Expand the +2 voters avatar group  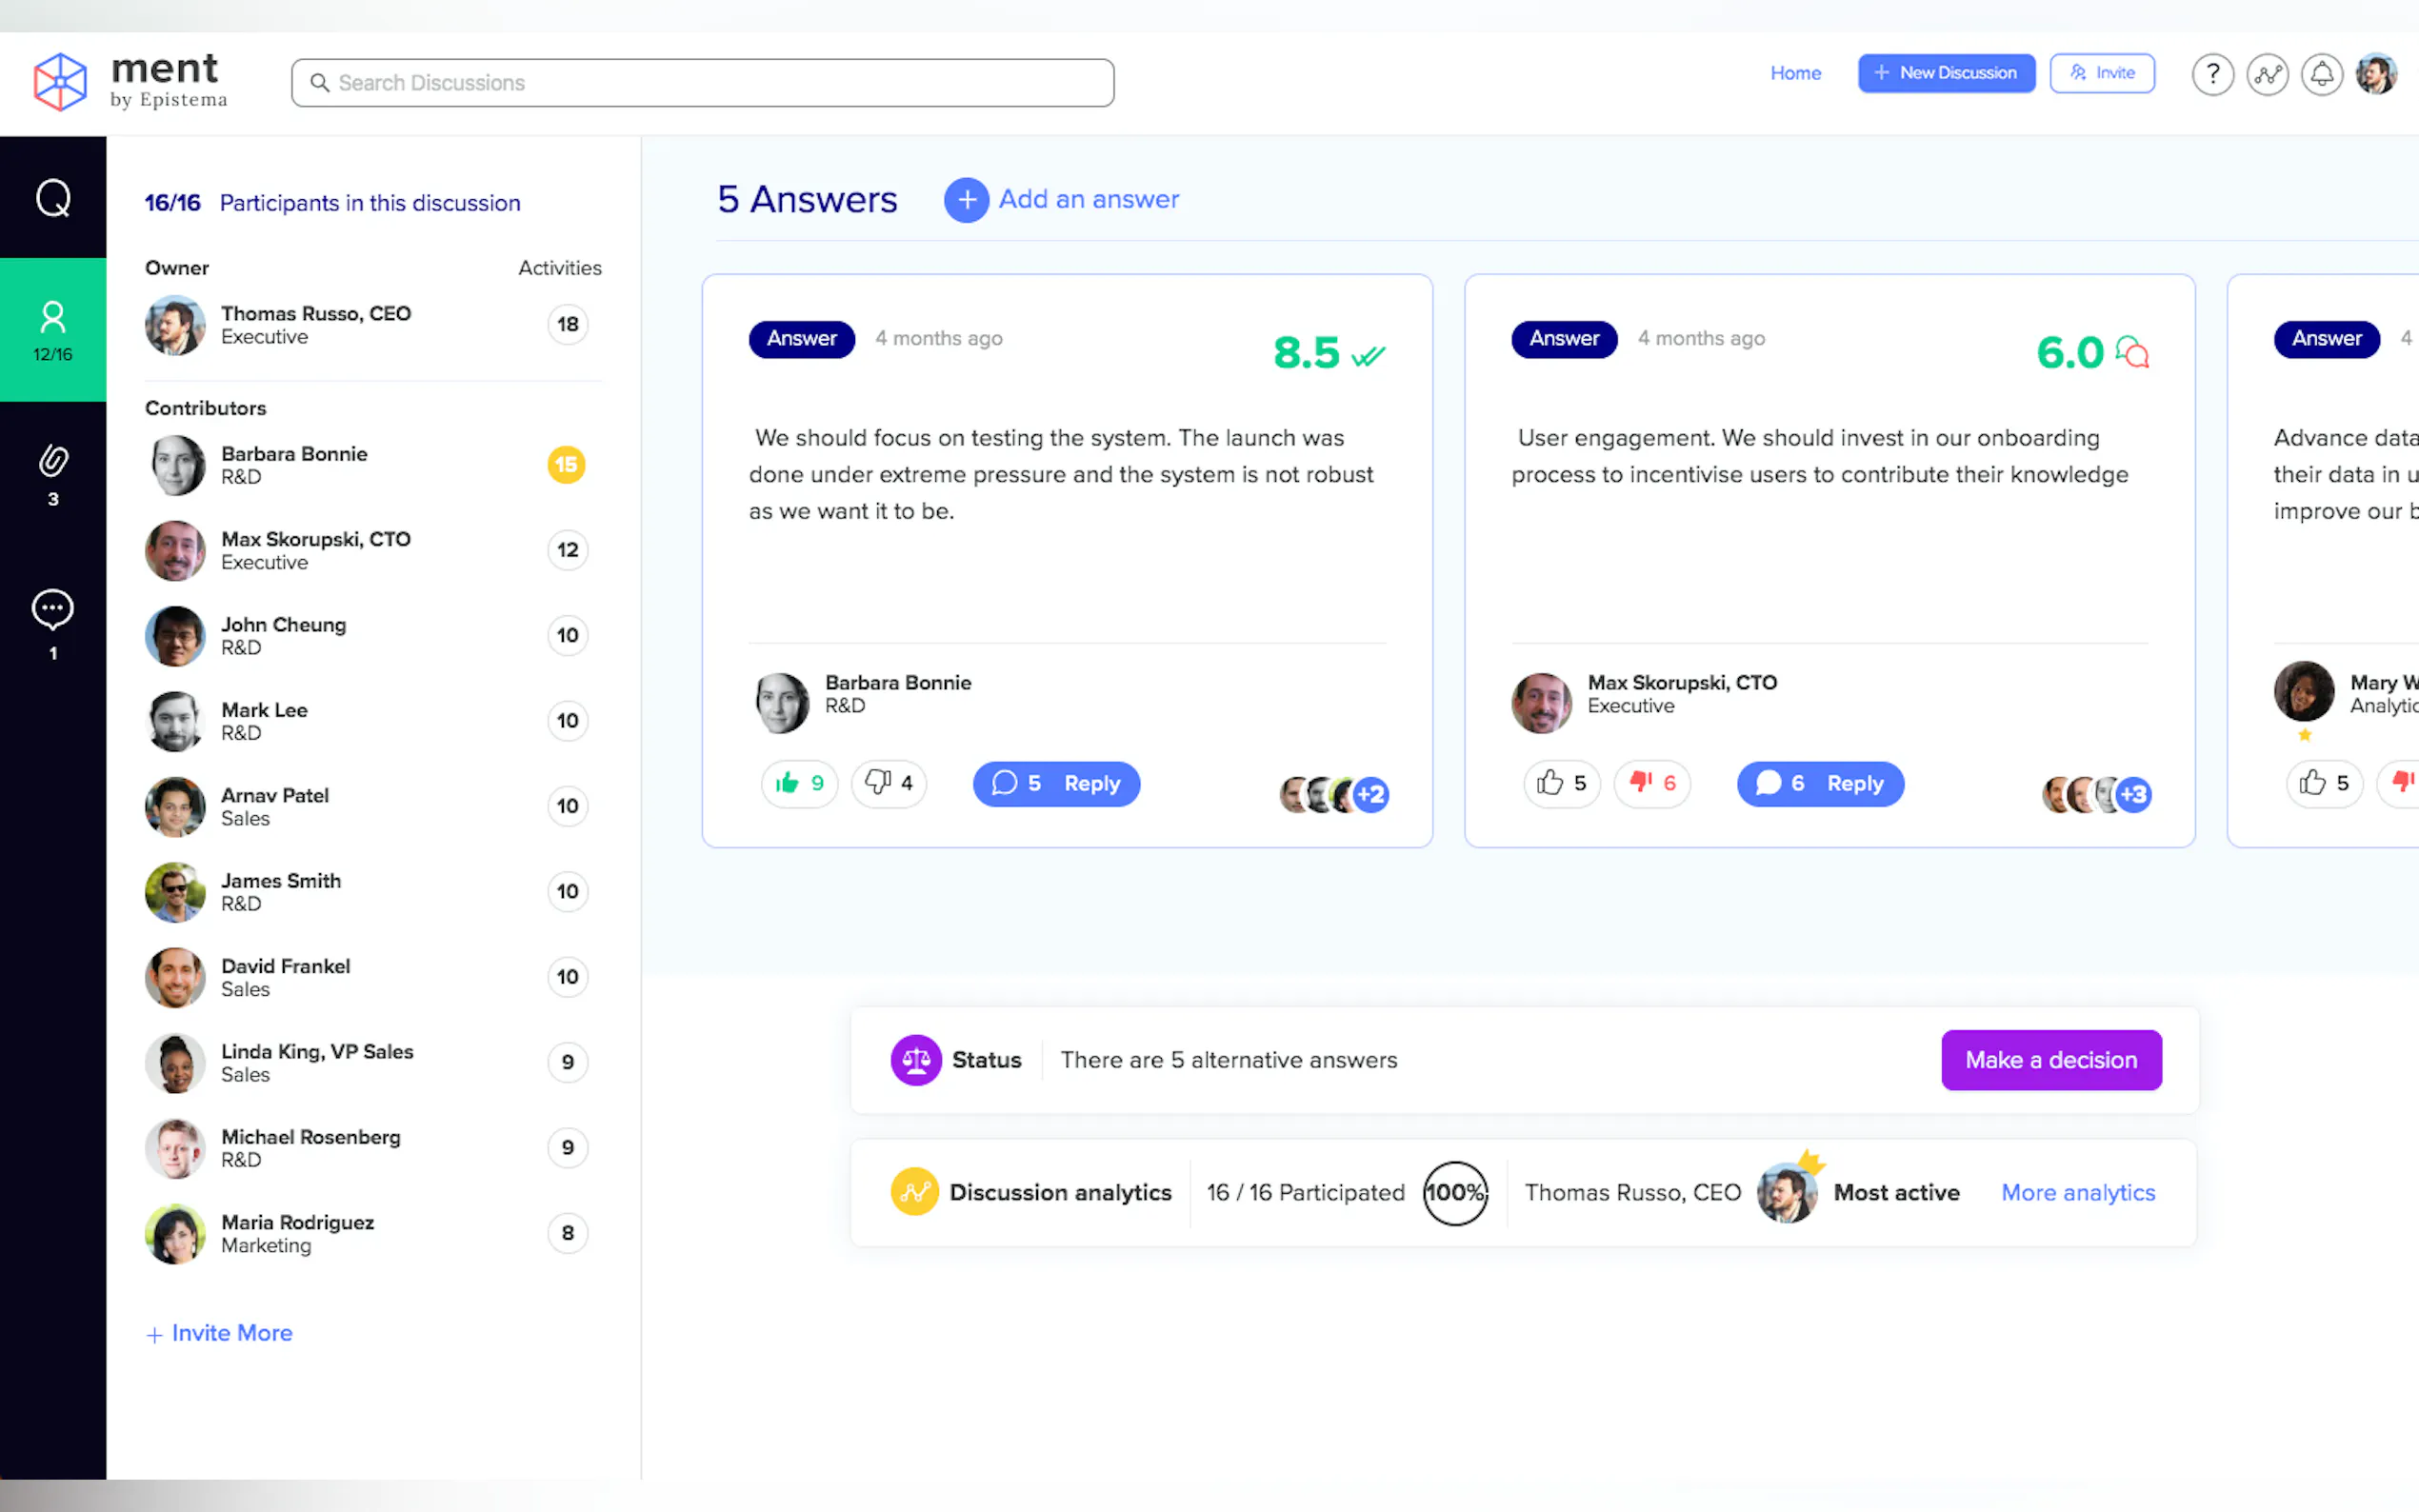coord(1371,795)
